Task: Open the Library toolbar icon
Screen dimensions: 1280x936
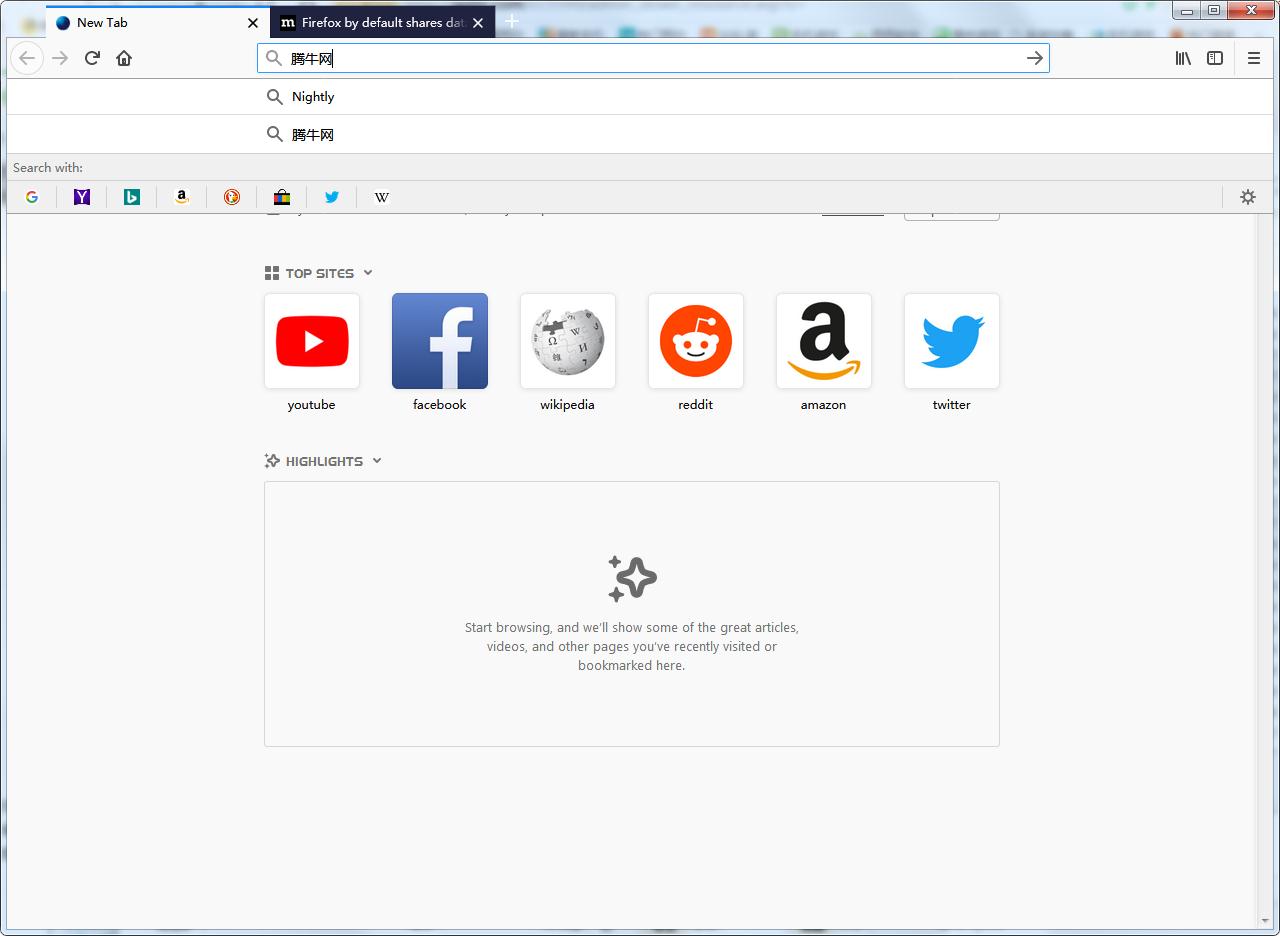Action: tap(1183, 58)
